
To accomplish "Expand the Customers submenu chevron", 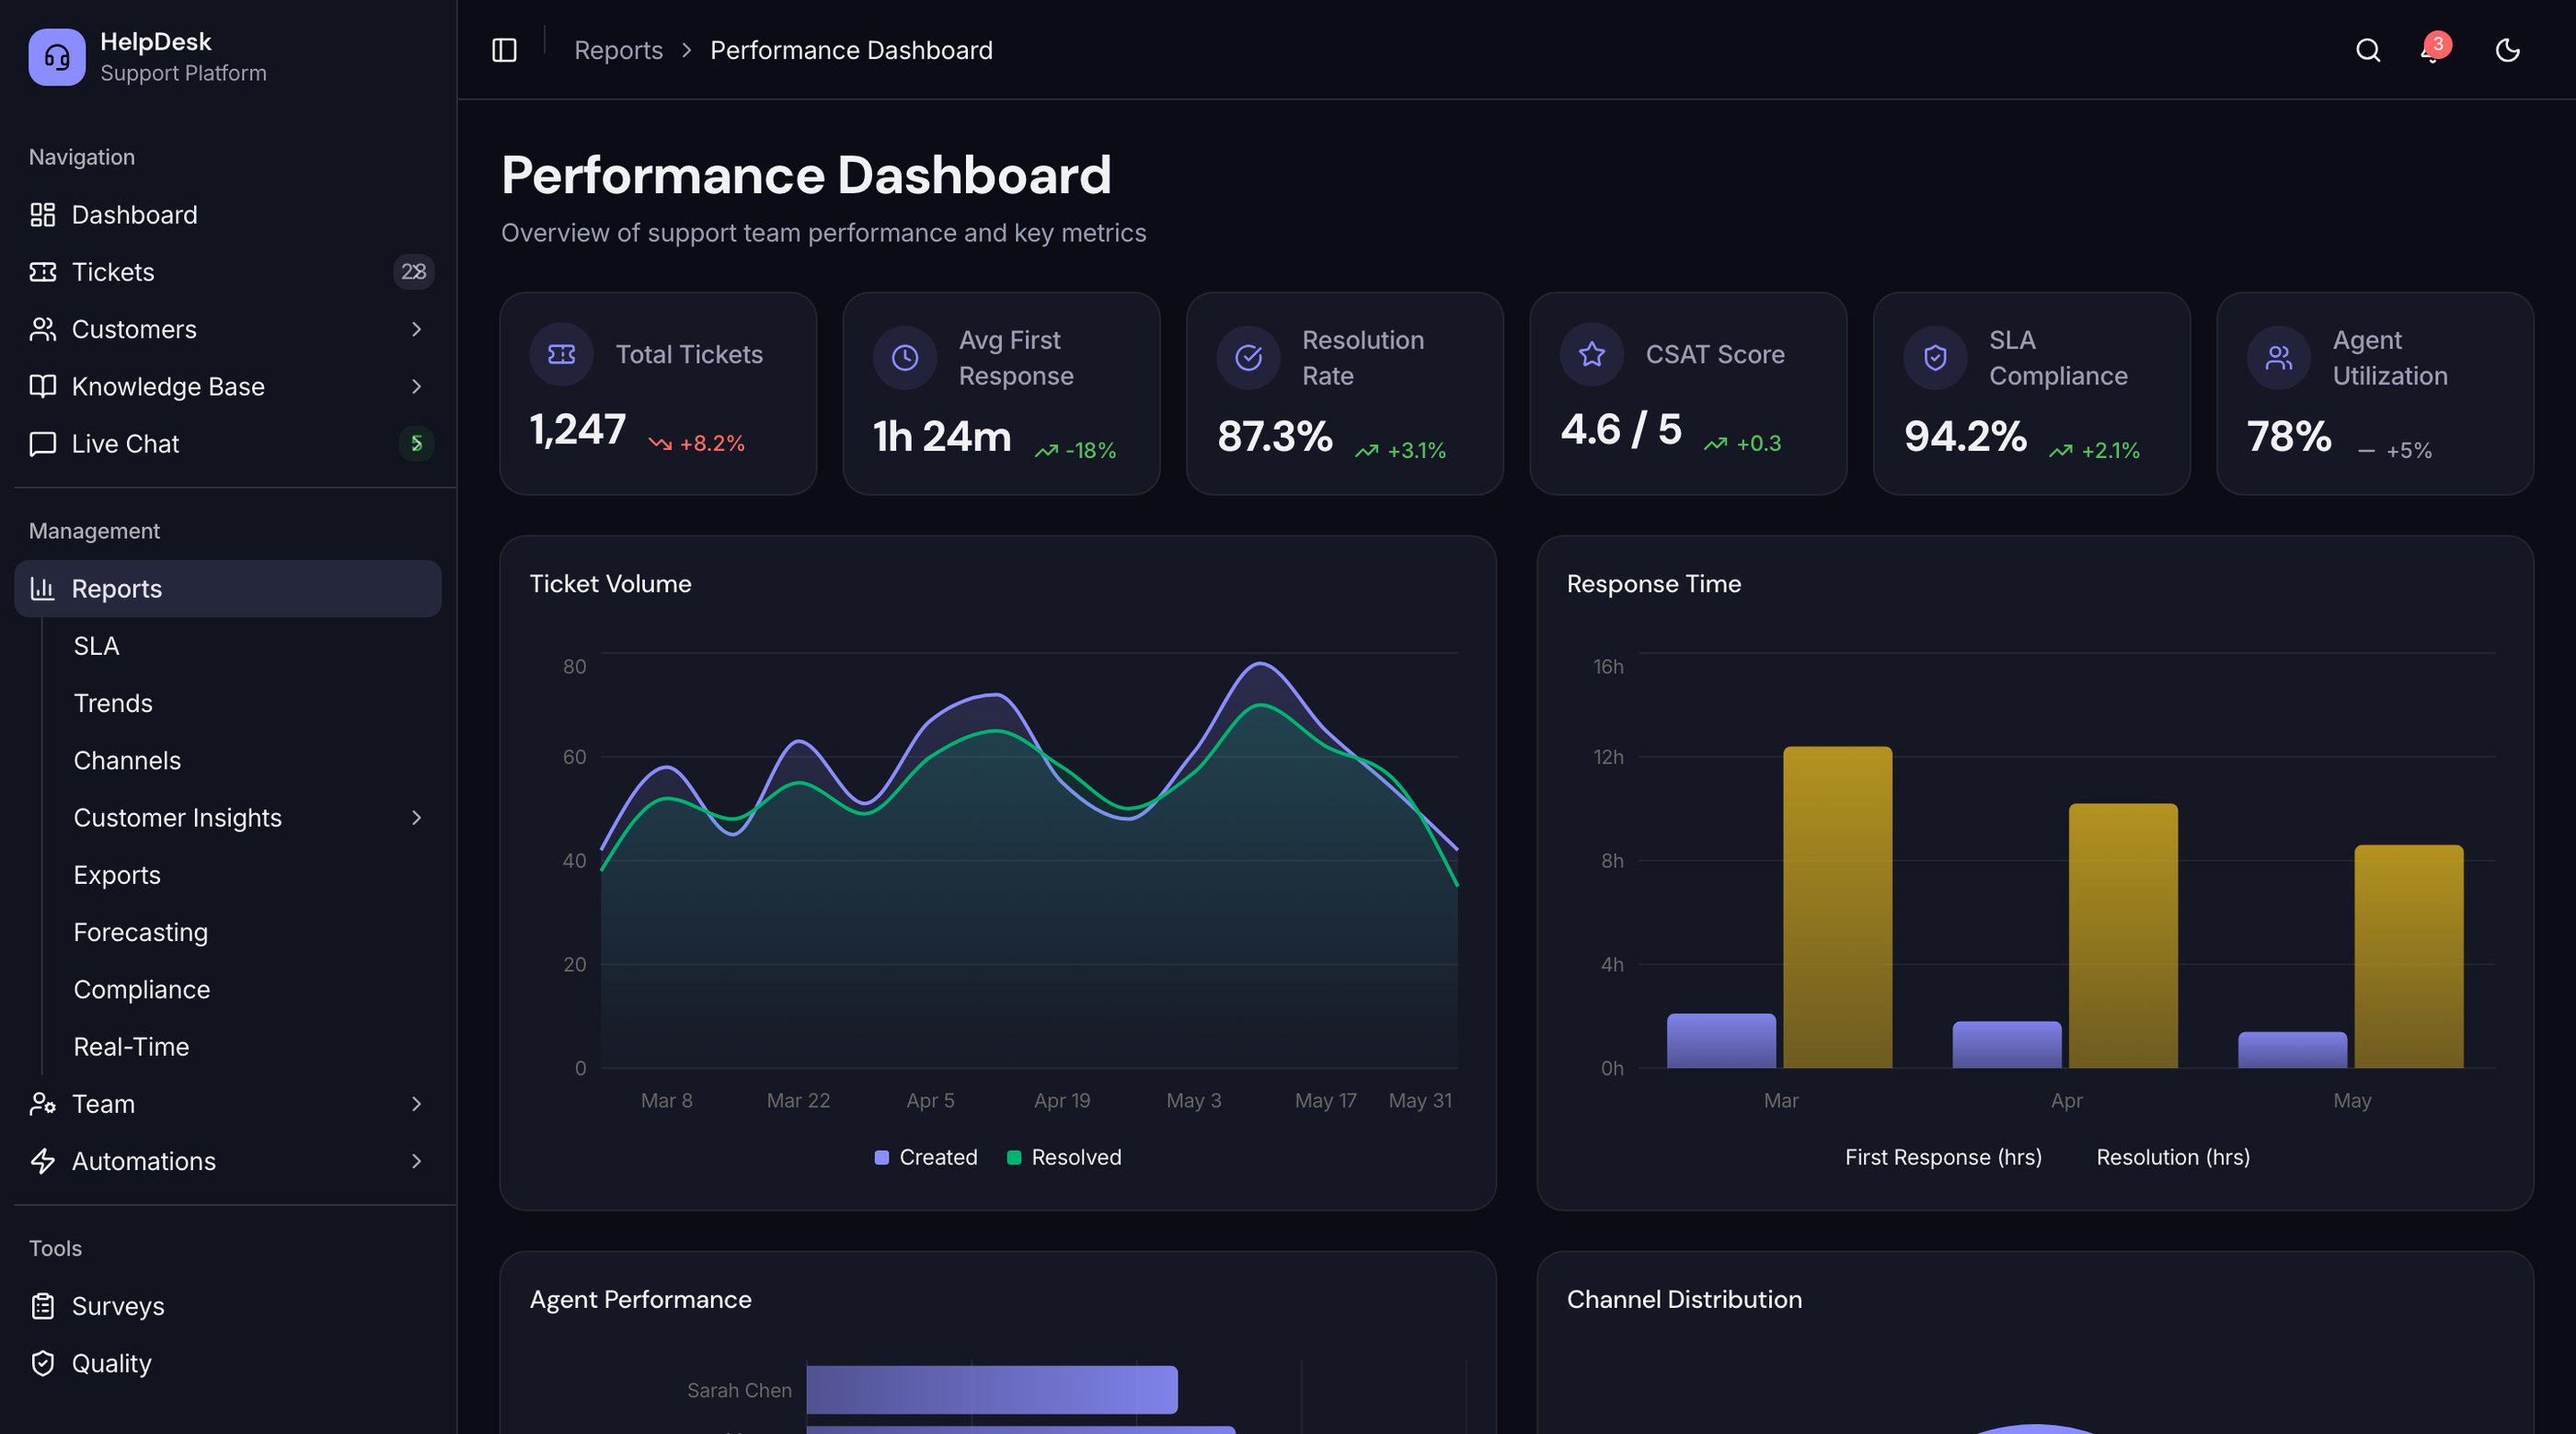I will pyautogui.click(x=416, y=329).
